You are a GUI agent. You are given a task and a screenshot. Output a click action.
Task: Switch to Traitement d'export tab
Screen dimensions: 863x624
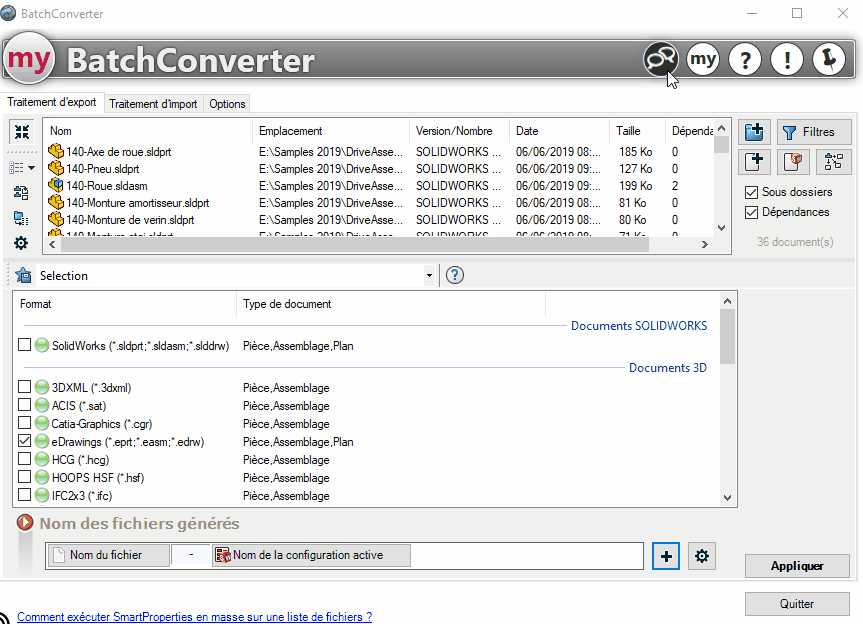click(52, 102)
